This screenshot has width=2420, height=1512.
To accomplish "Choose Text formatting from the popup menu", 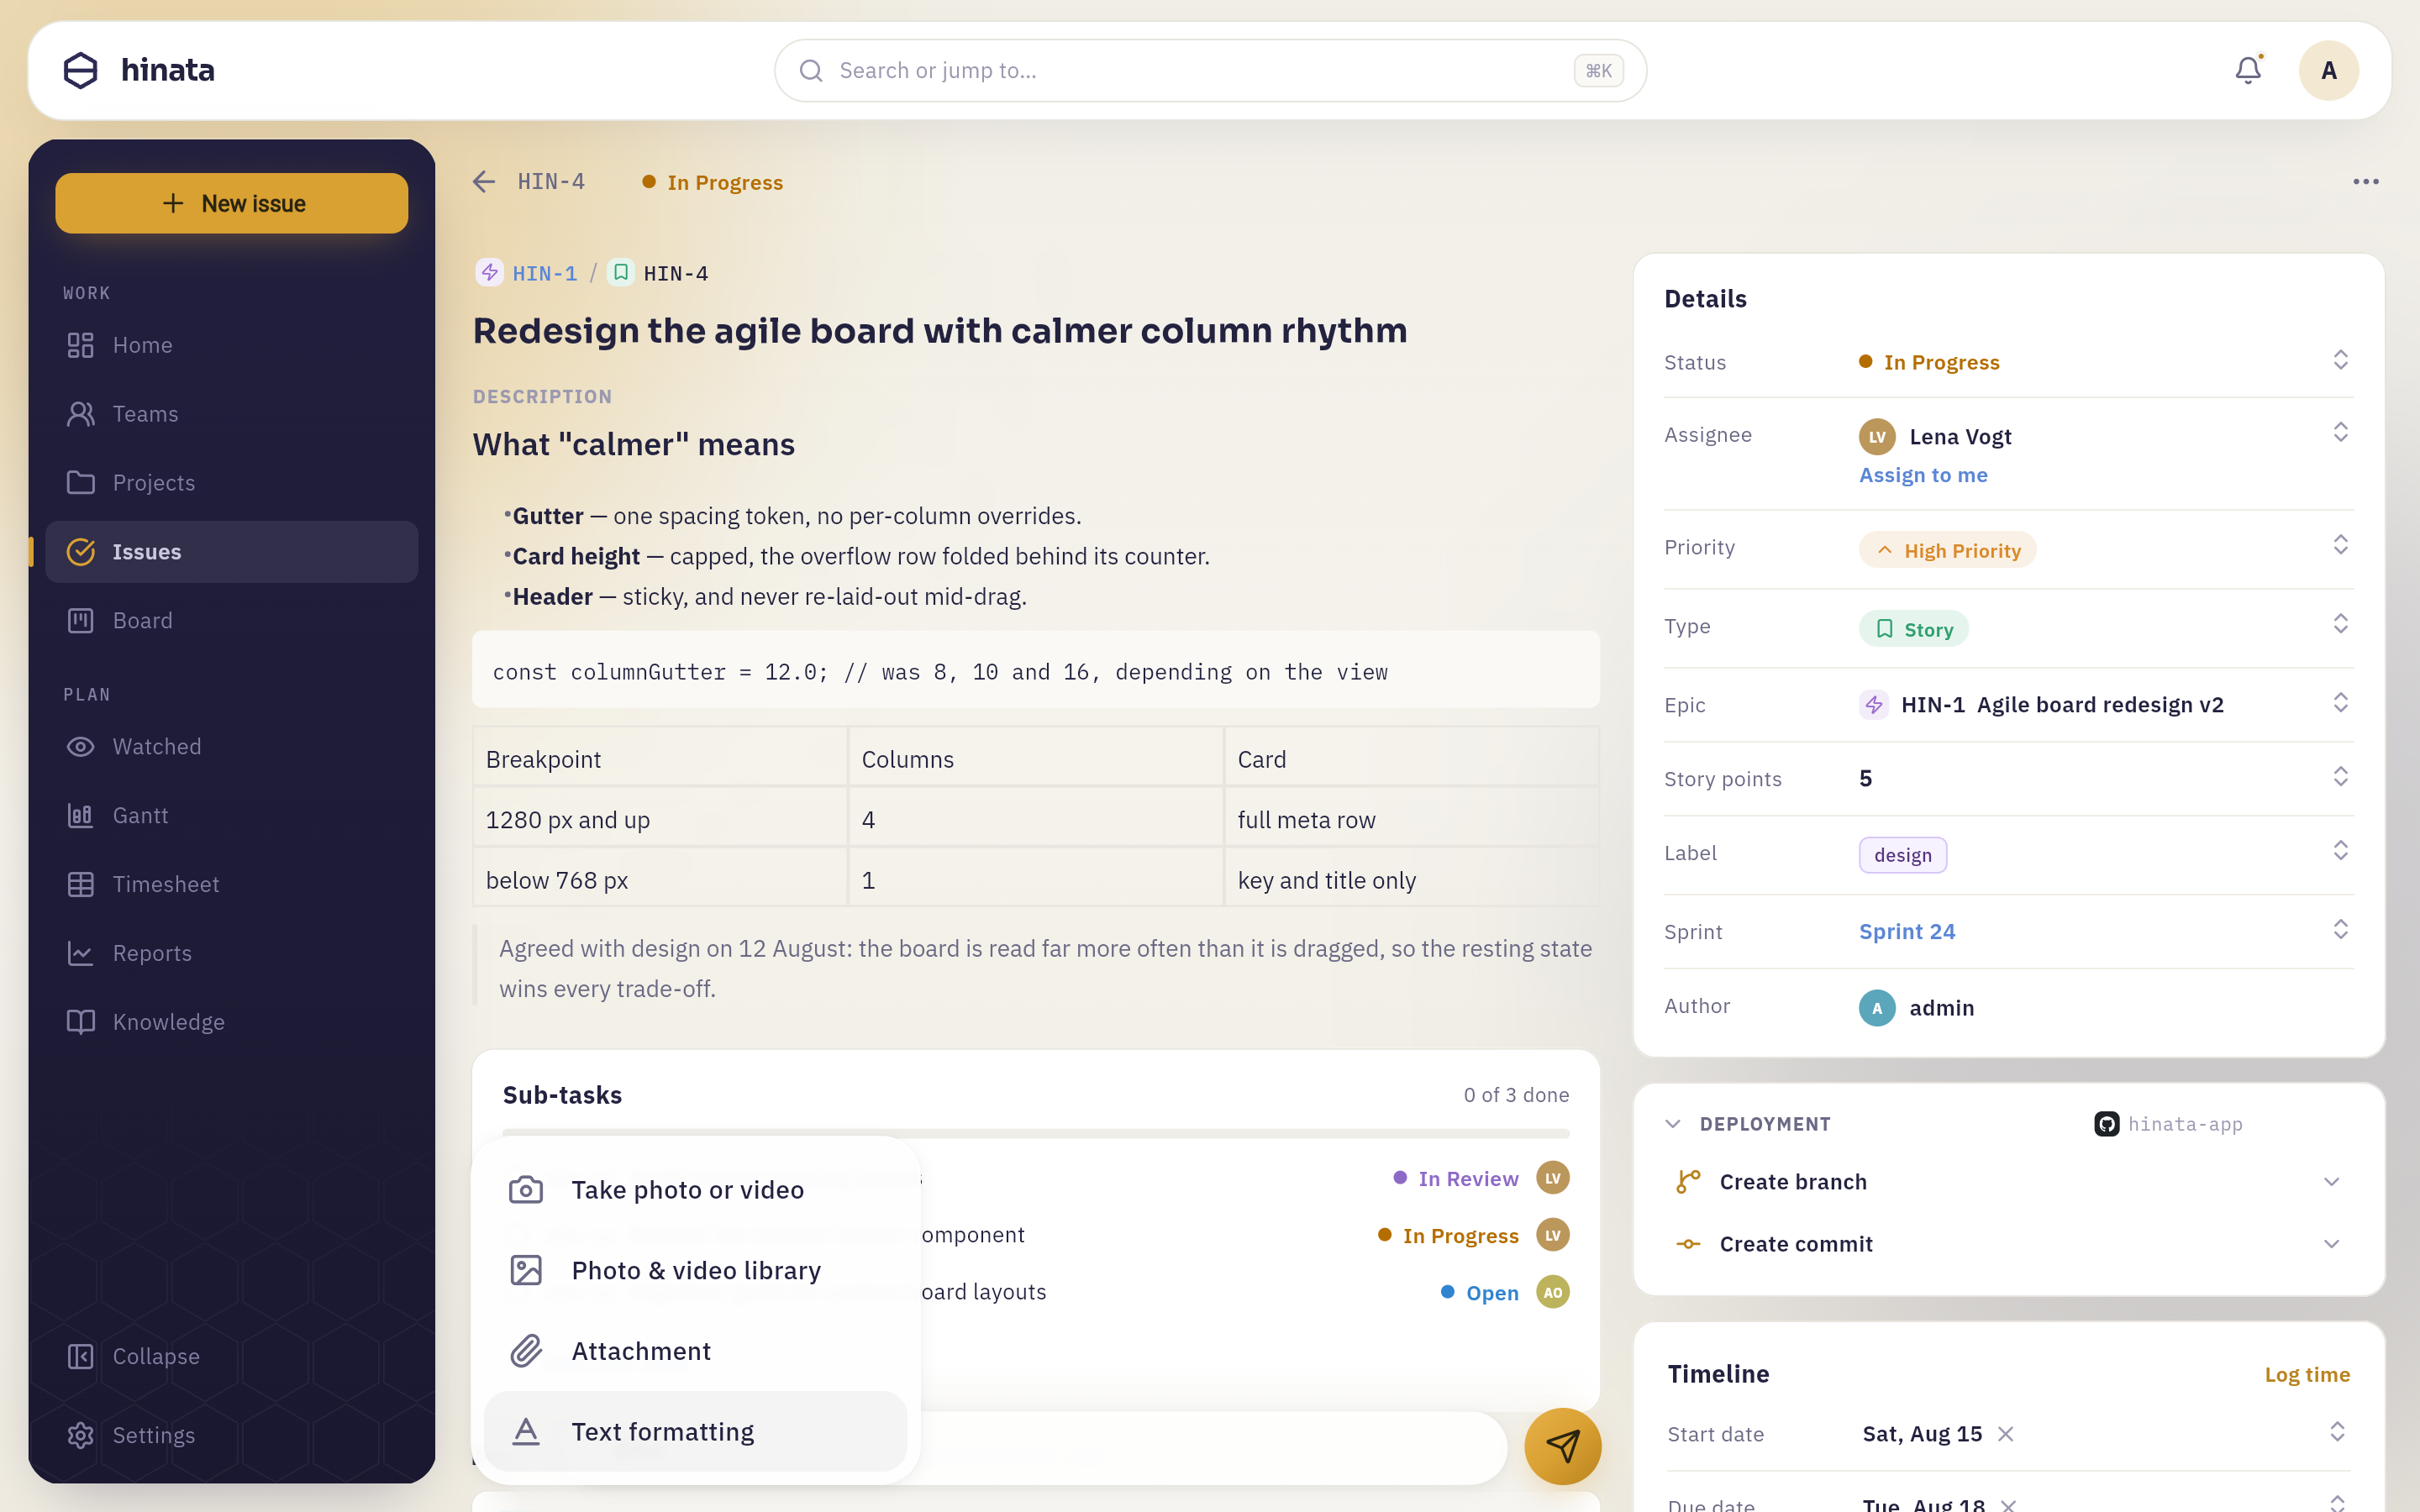I will [696, 1432].
